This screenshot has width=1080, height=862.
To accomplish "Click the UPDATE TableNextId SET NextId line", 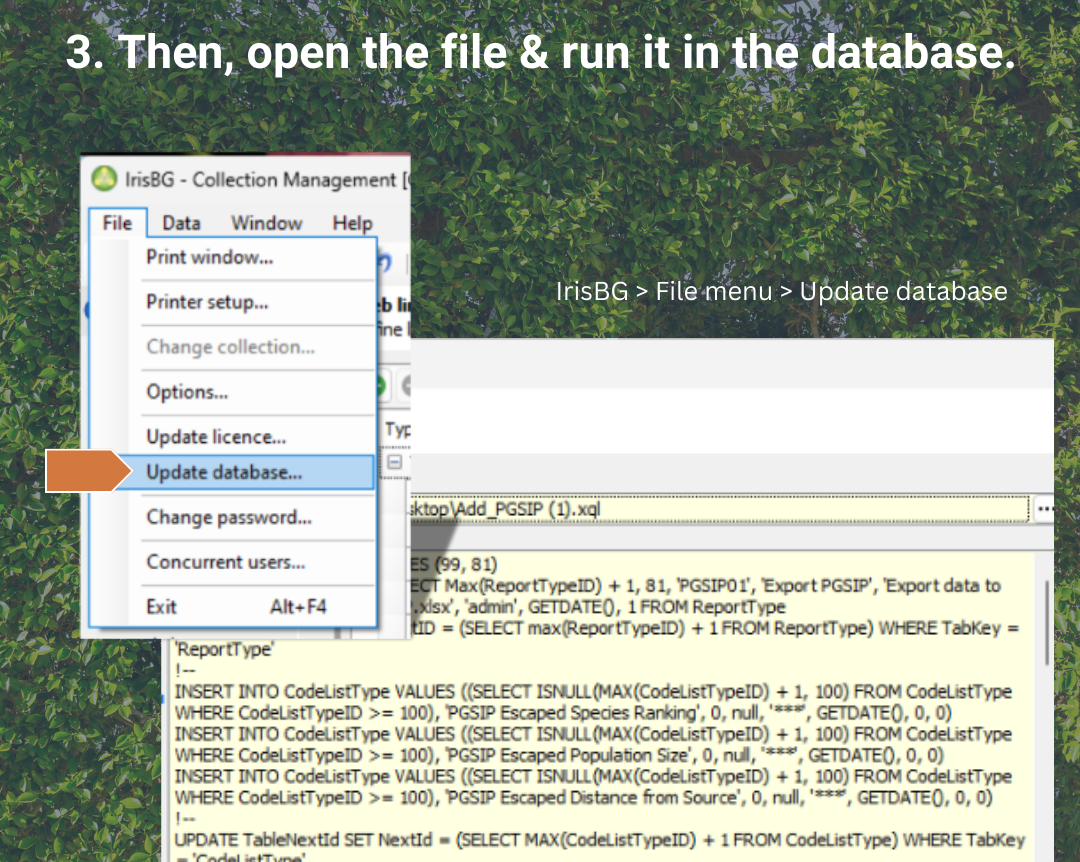I will (x=600, y=840).
